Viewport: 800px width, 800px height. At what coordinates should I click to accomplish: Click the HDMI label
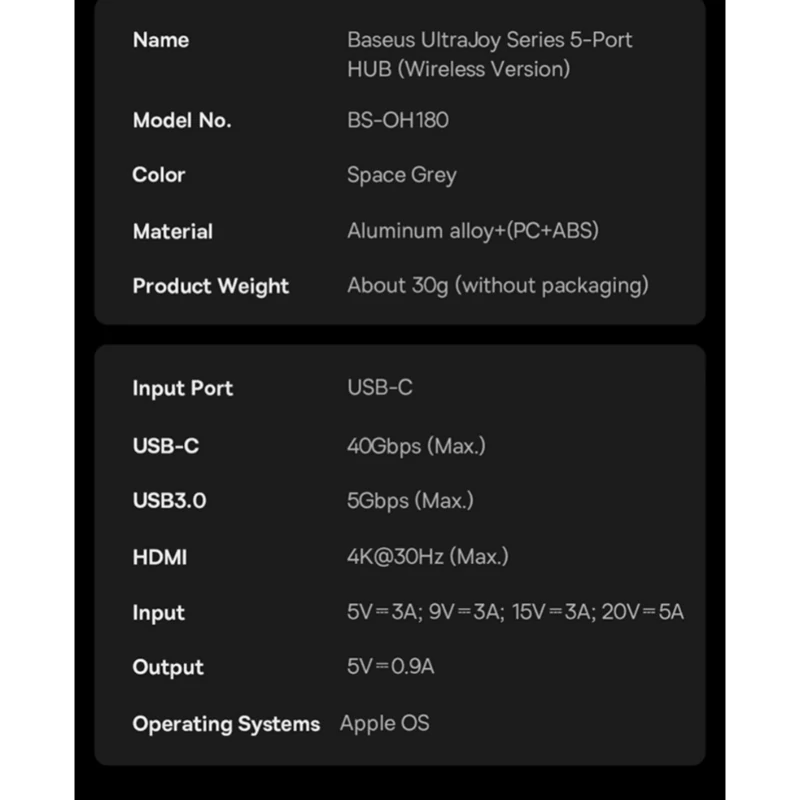159,557
